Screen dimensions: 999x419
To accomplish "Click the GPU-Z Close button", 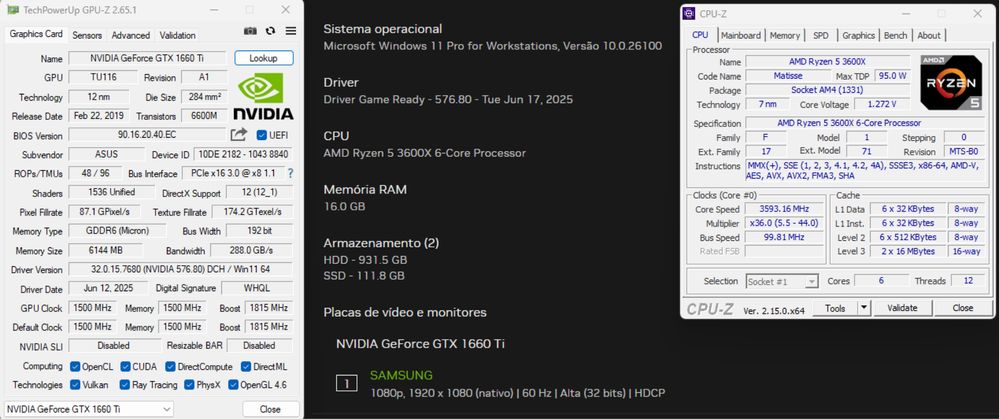I will 271,409.
